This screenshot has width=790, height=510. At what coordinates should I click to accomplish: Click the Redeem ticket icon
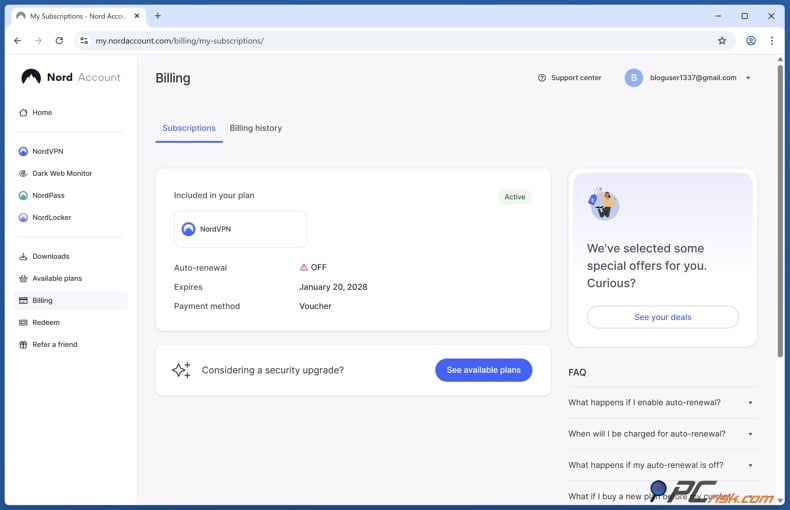[x=23, y=323]
